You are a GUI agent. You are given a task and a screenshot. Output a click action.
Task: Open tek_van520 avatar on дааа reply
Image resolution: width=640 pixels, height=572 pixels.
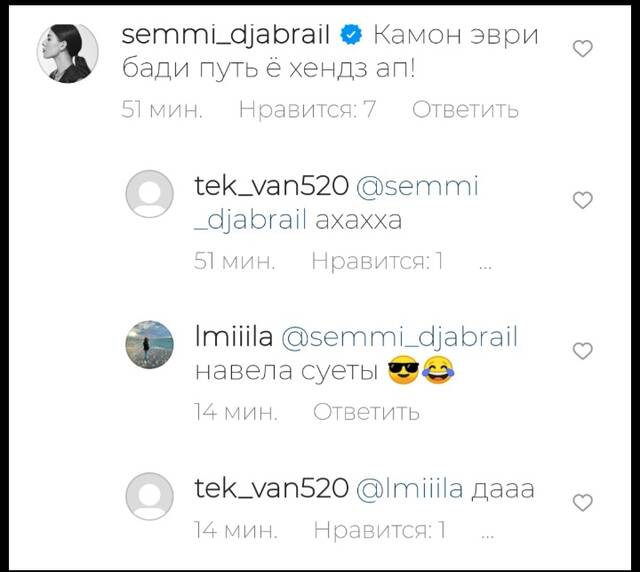(x=149, y=496)
